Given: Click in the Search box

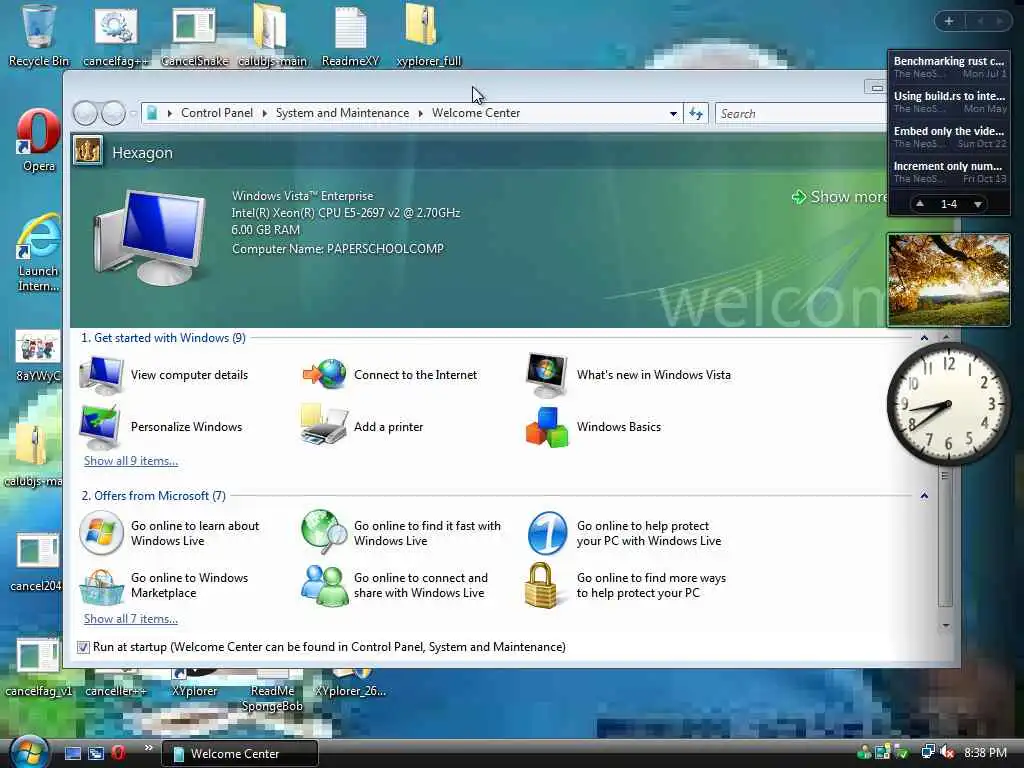Looking at the screenshot, I should coord(801,114).
